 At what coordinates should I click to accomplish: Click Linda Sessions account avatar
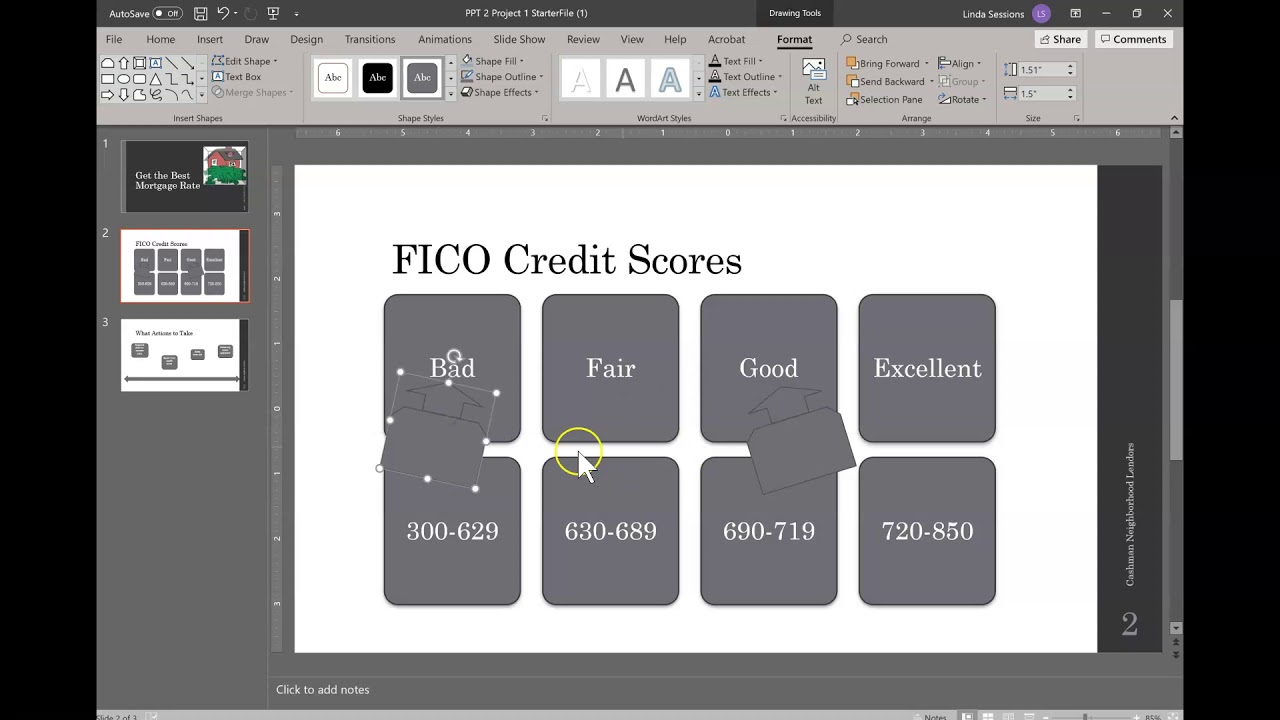click(x=1042, y=14)
